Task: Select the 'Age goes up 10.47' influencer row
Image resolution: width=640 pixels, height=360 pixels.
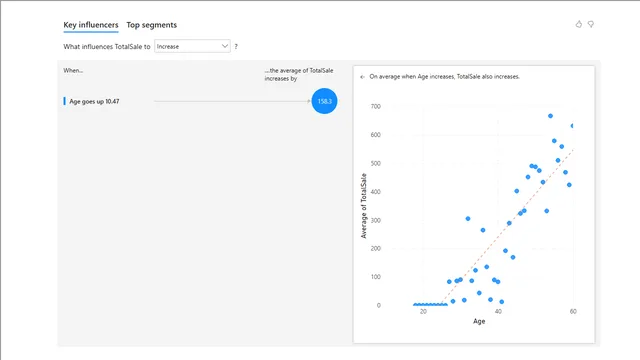Action: point(200,101)
